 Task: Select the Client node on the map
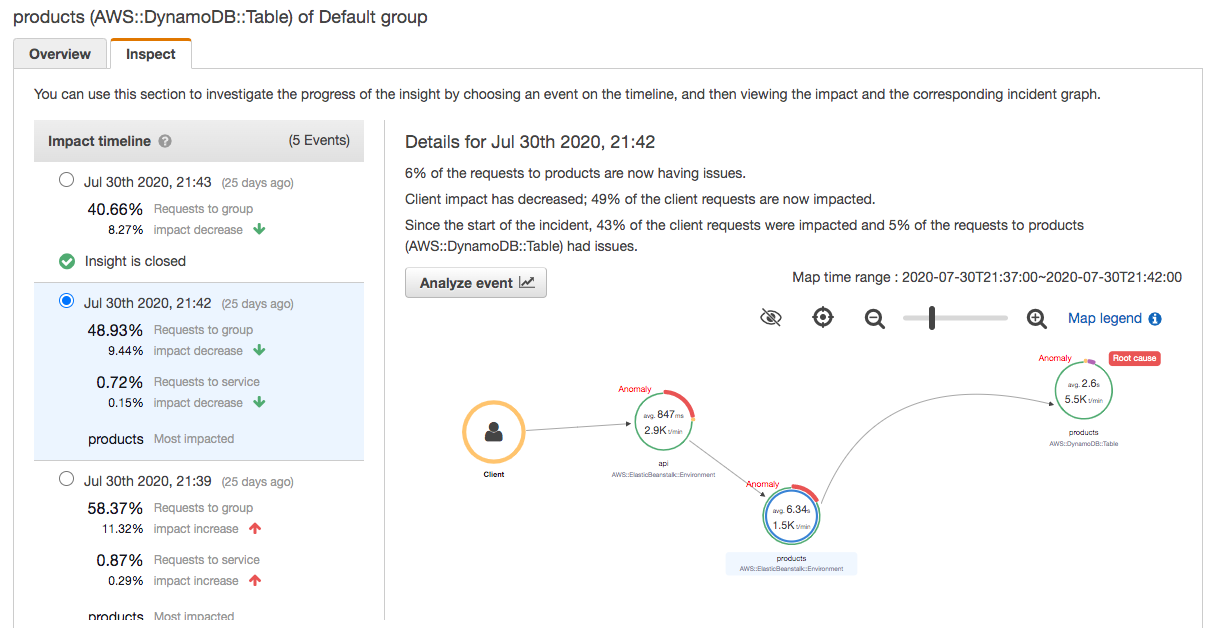(493, 432)
